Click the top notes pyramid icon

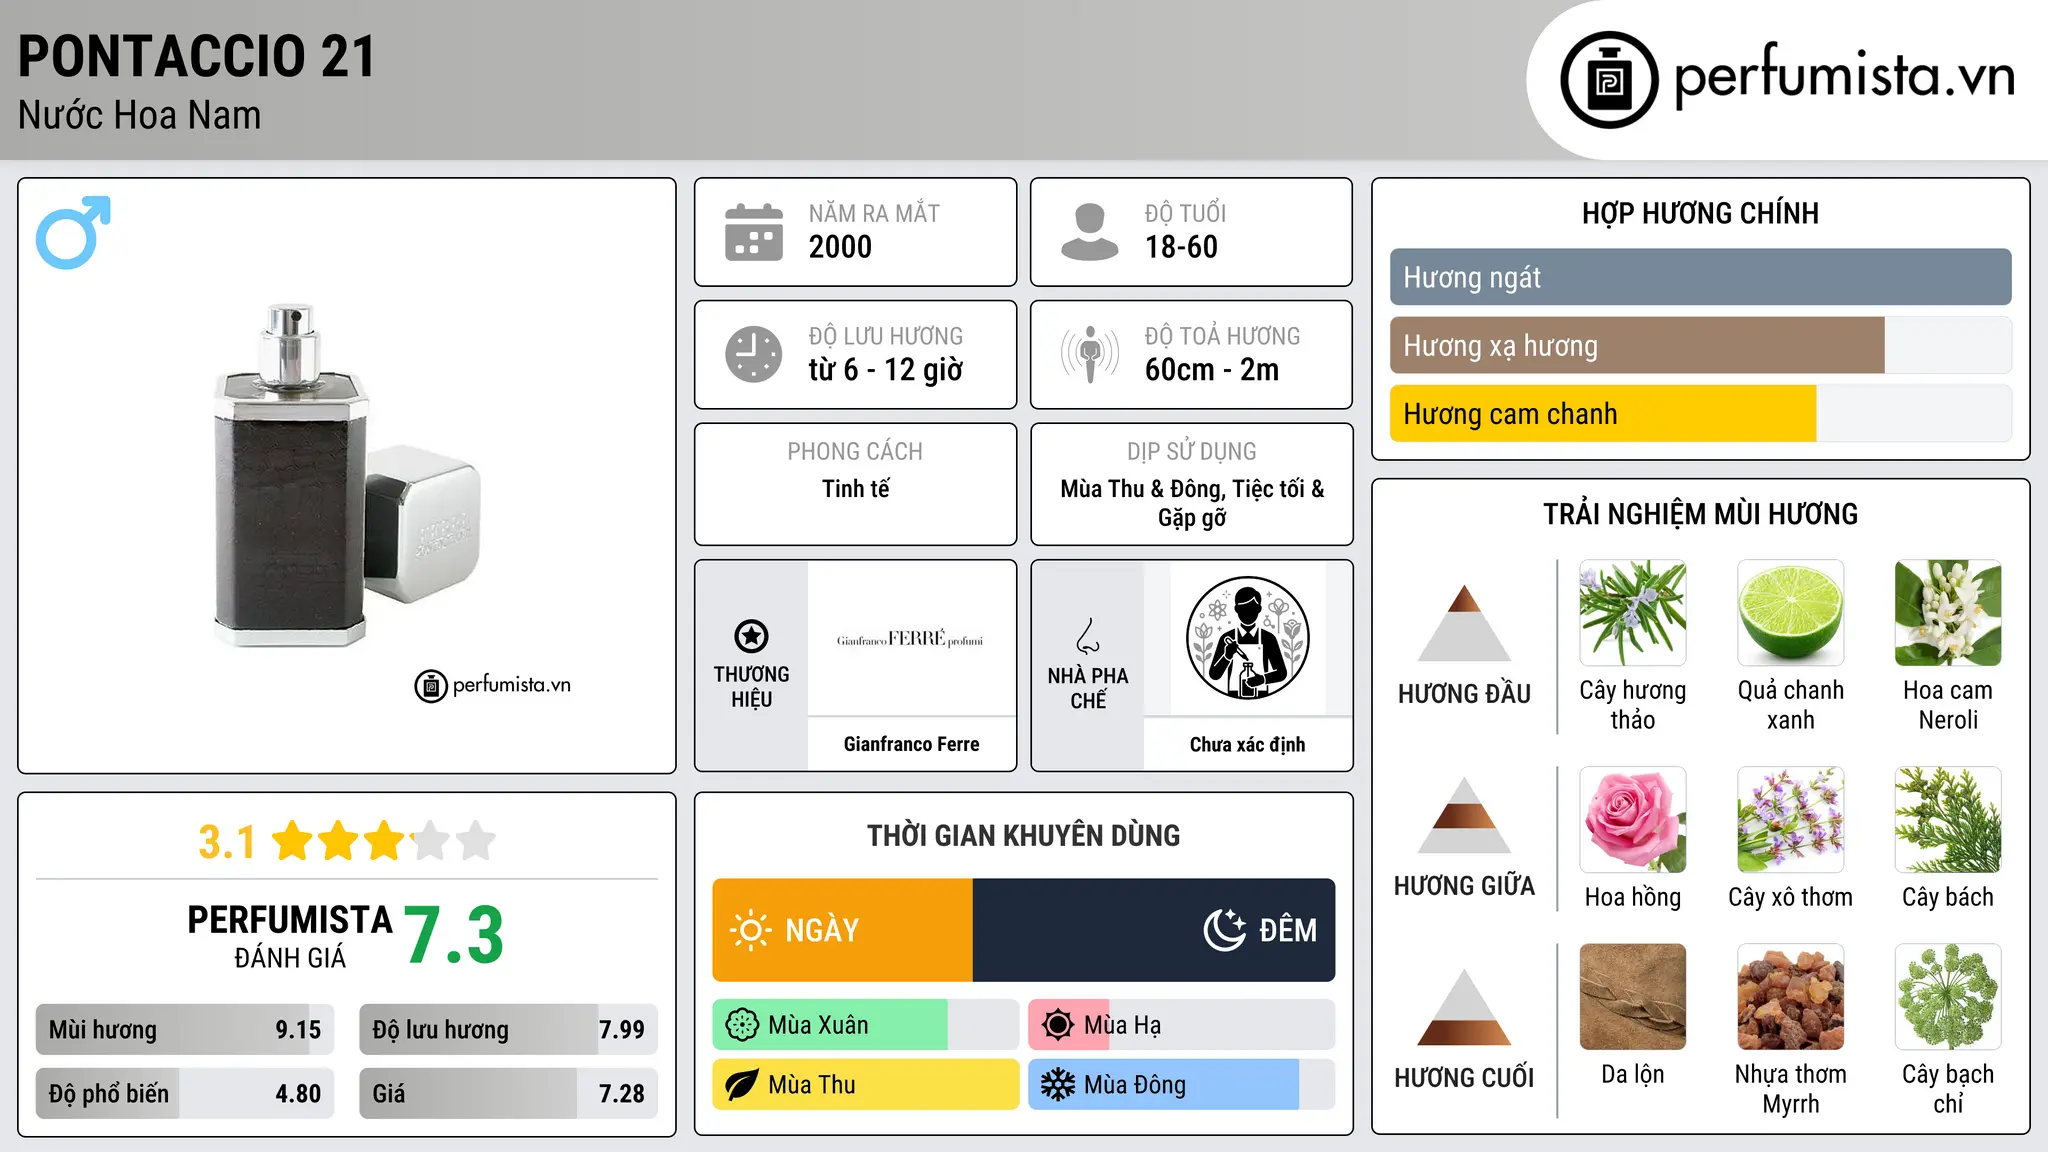(x=1464, y=623)
